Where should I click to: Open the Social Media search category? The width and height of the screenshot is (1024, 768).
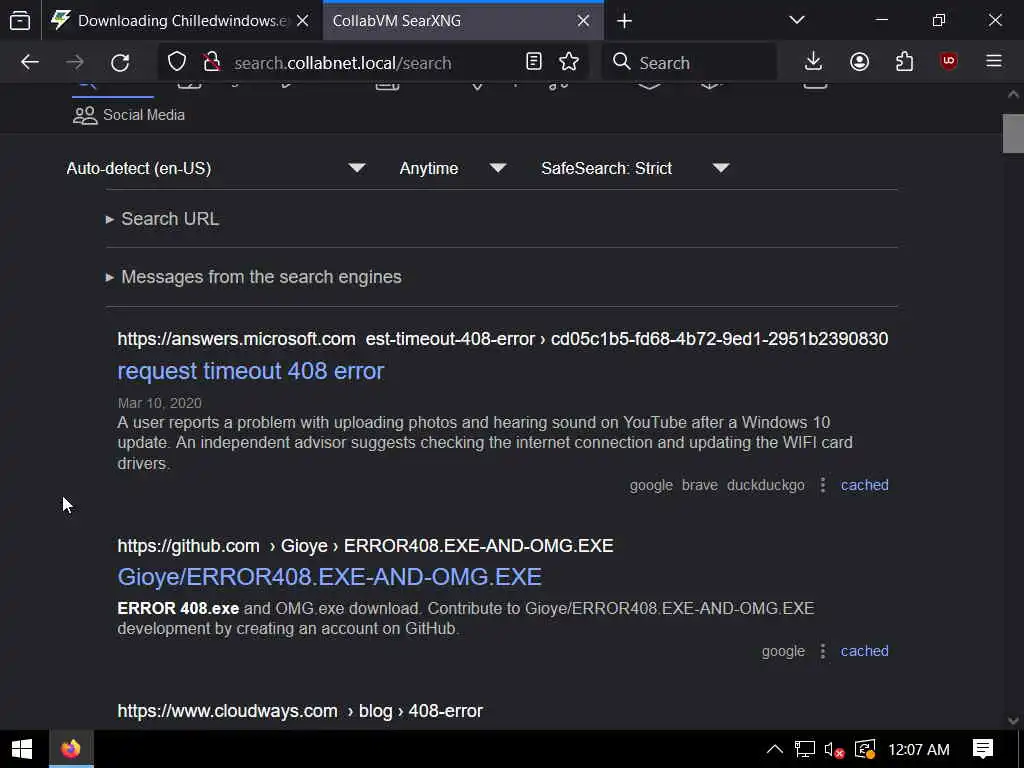click(x=129, y=115)
